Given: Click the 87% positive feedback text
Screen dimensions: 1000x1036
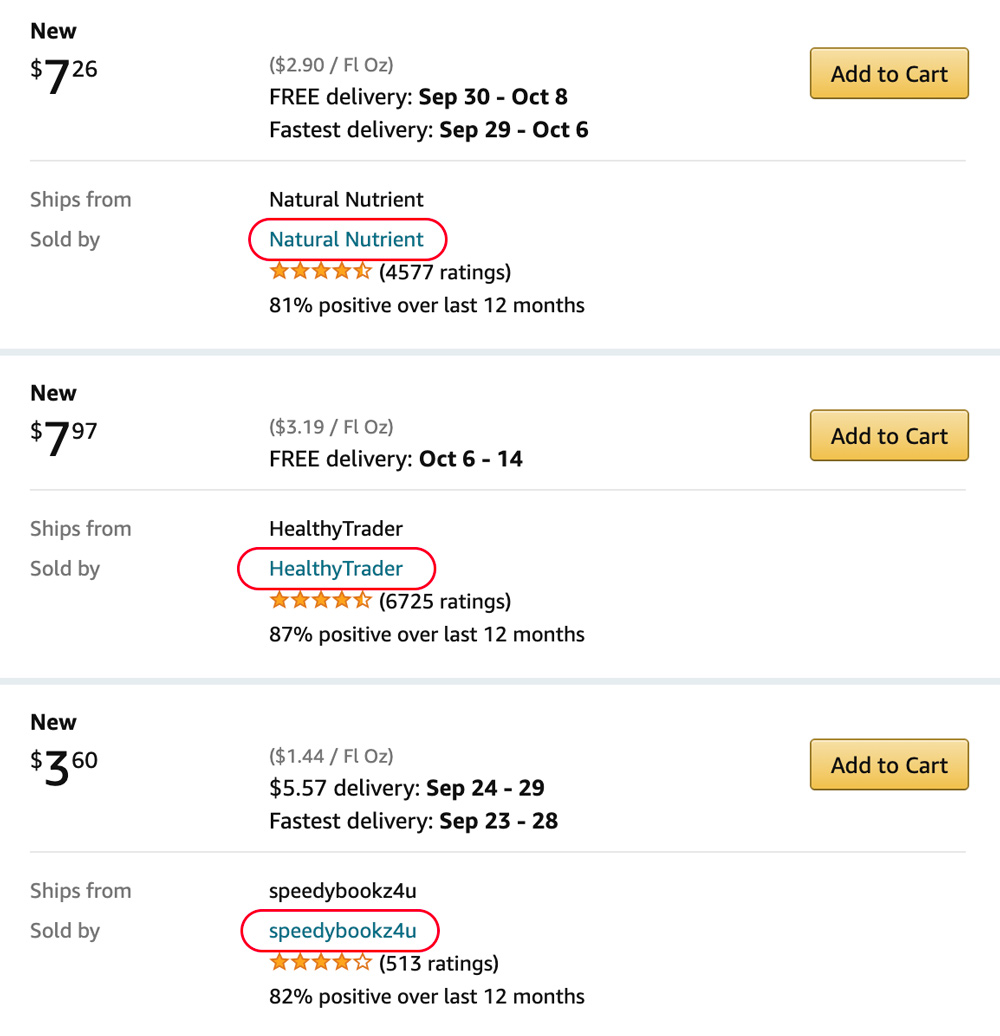Looking at the screenshot, I should tap(427, 634).
